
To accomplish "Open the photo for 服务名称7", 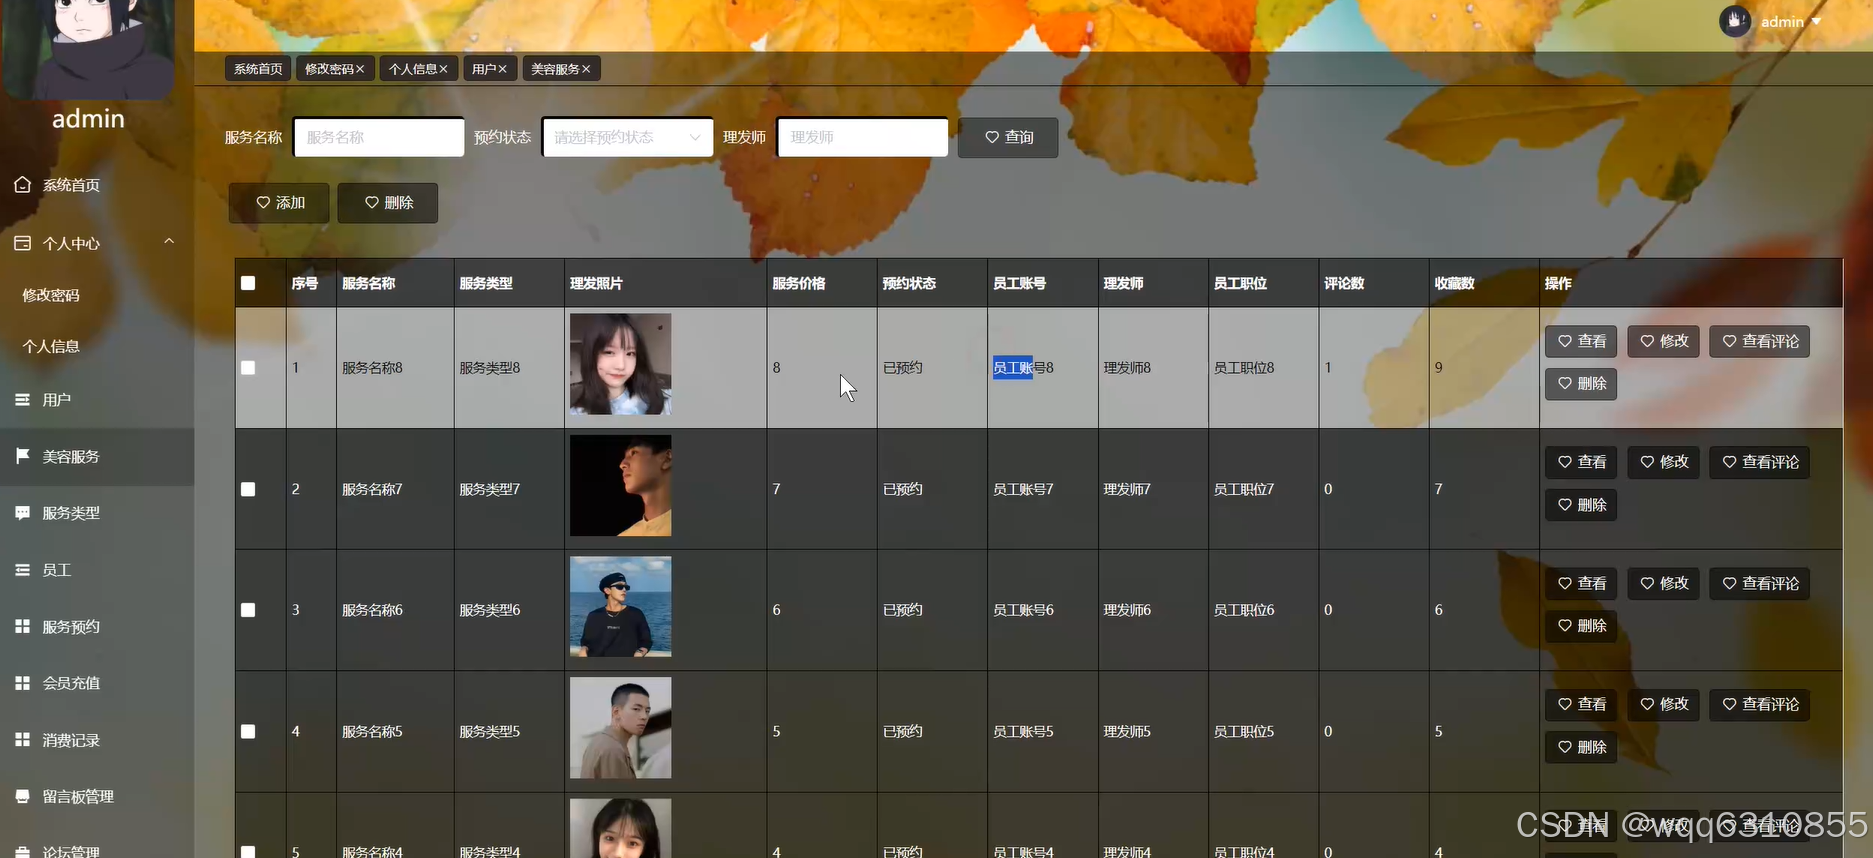I will (621, 485).
